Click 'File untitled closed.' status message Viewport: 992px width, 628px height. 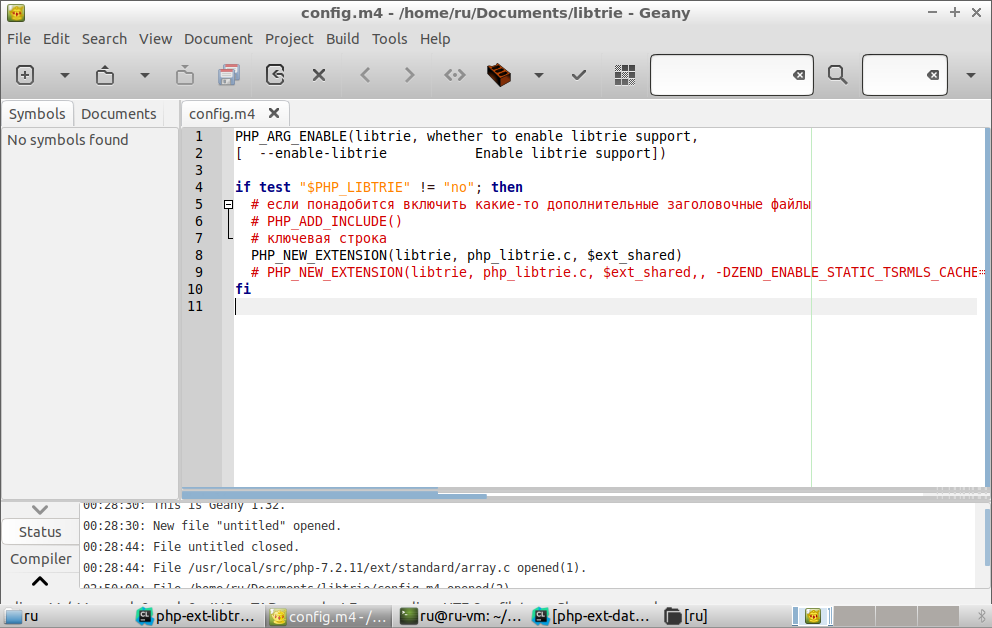[190, 546]
